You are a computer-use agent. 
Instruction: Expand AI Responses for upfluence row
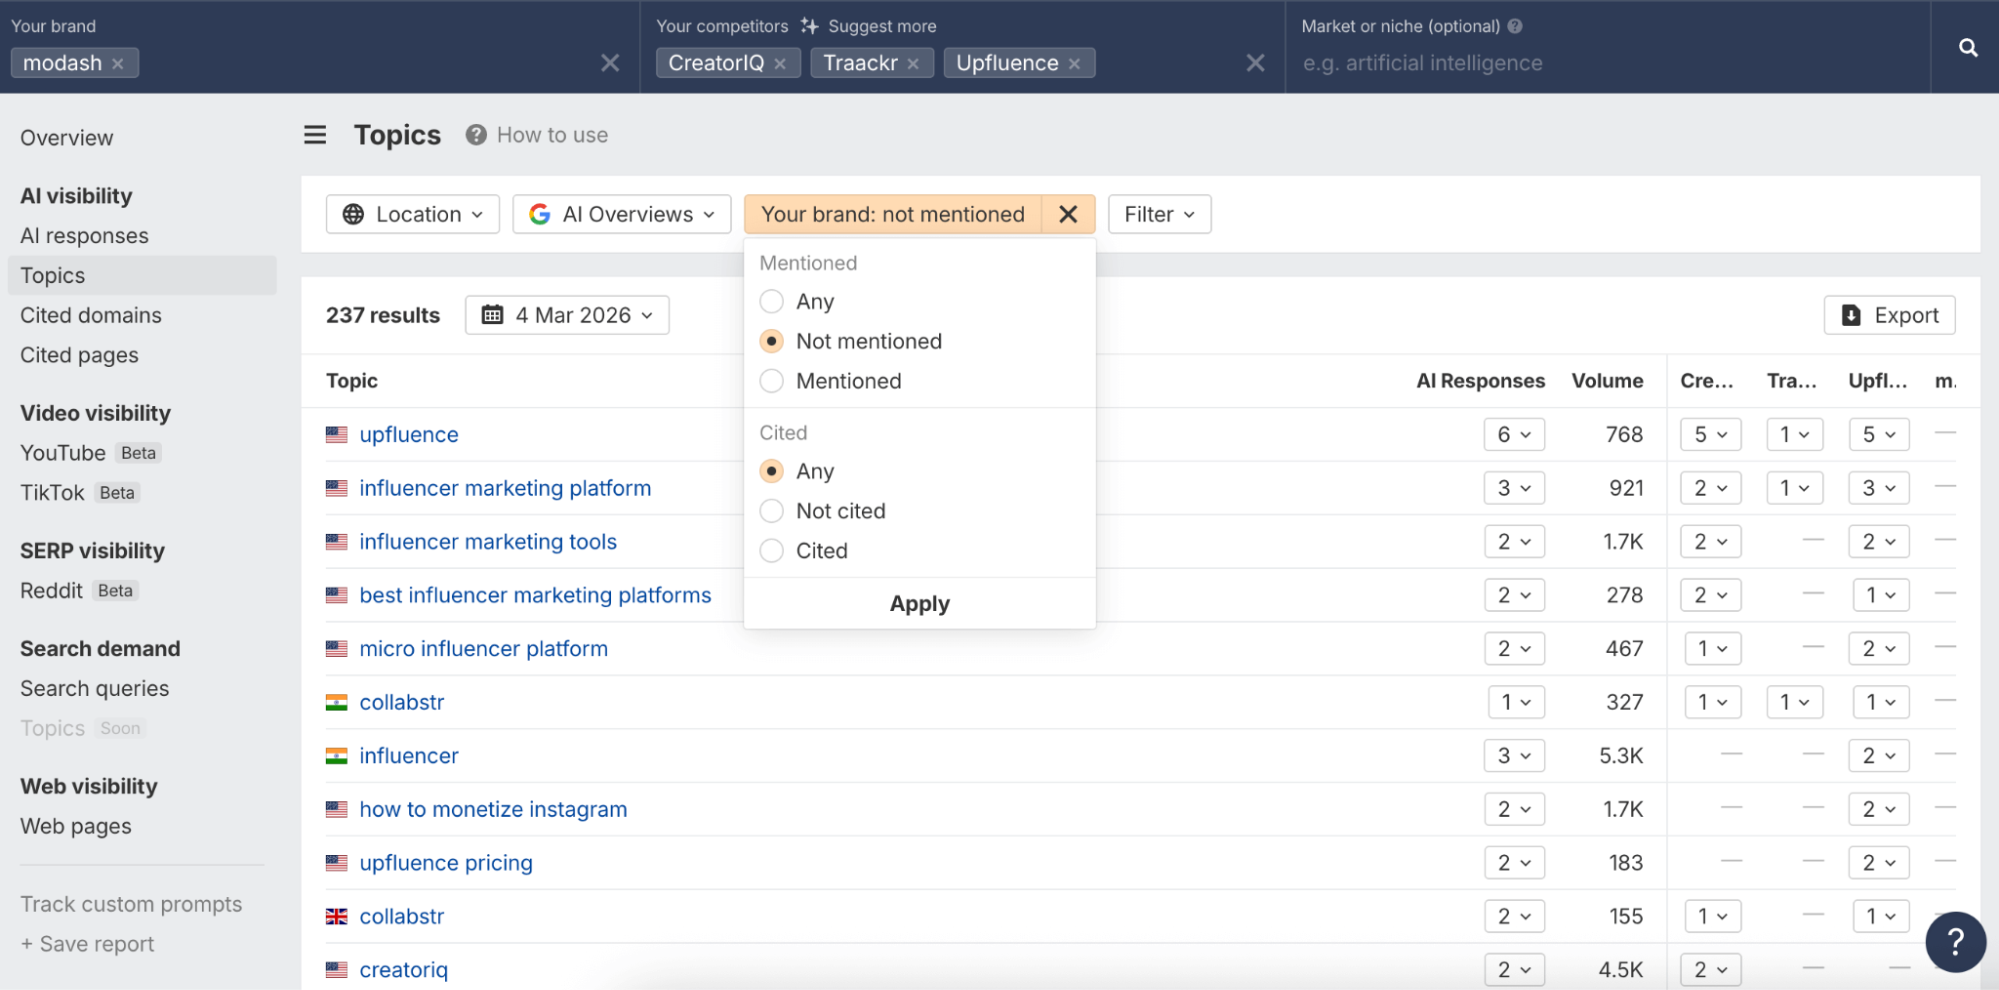(x=1514, y=435)
